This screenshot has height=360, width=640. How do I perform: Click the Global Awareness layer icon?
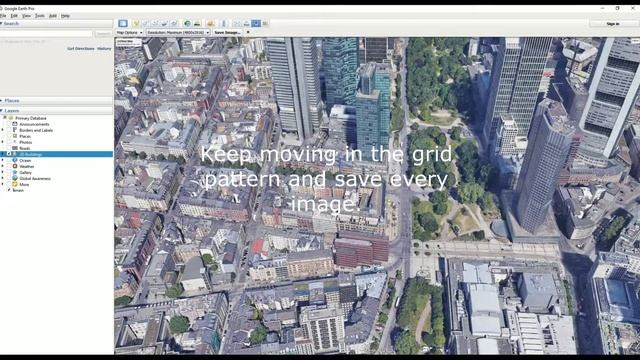pyautogui.click(x=15, y=178)
